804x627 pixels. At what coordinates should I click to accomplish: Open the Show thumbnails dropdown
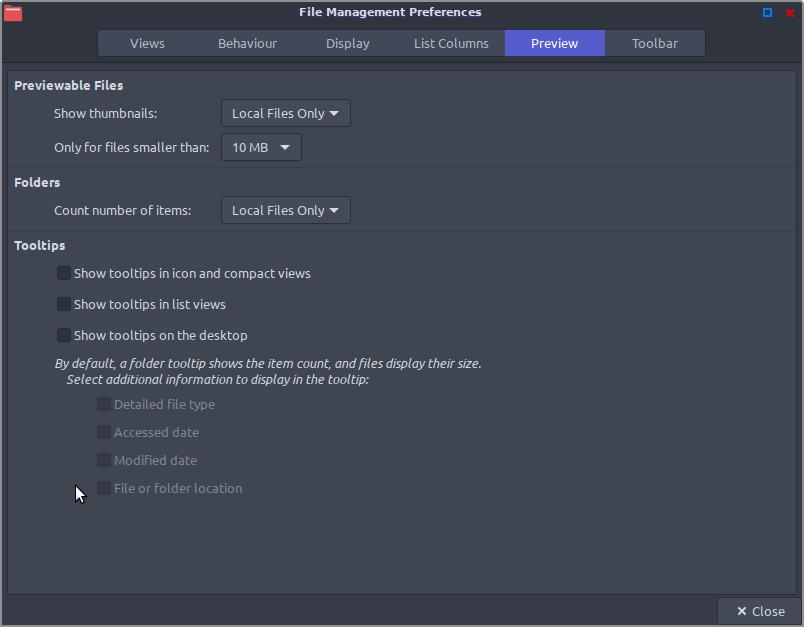286,113
